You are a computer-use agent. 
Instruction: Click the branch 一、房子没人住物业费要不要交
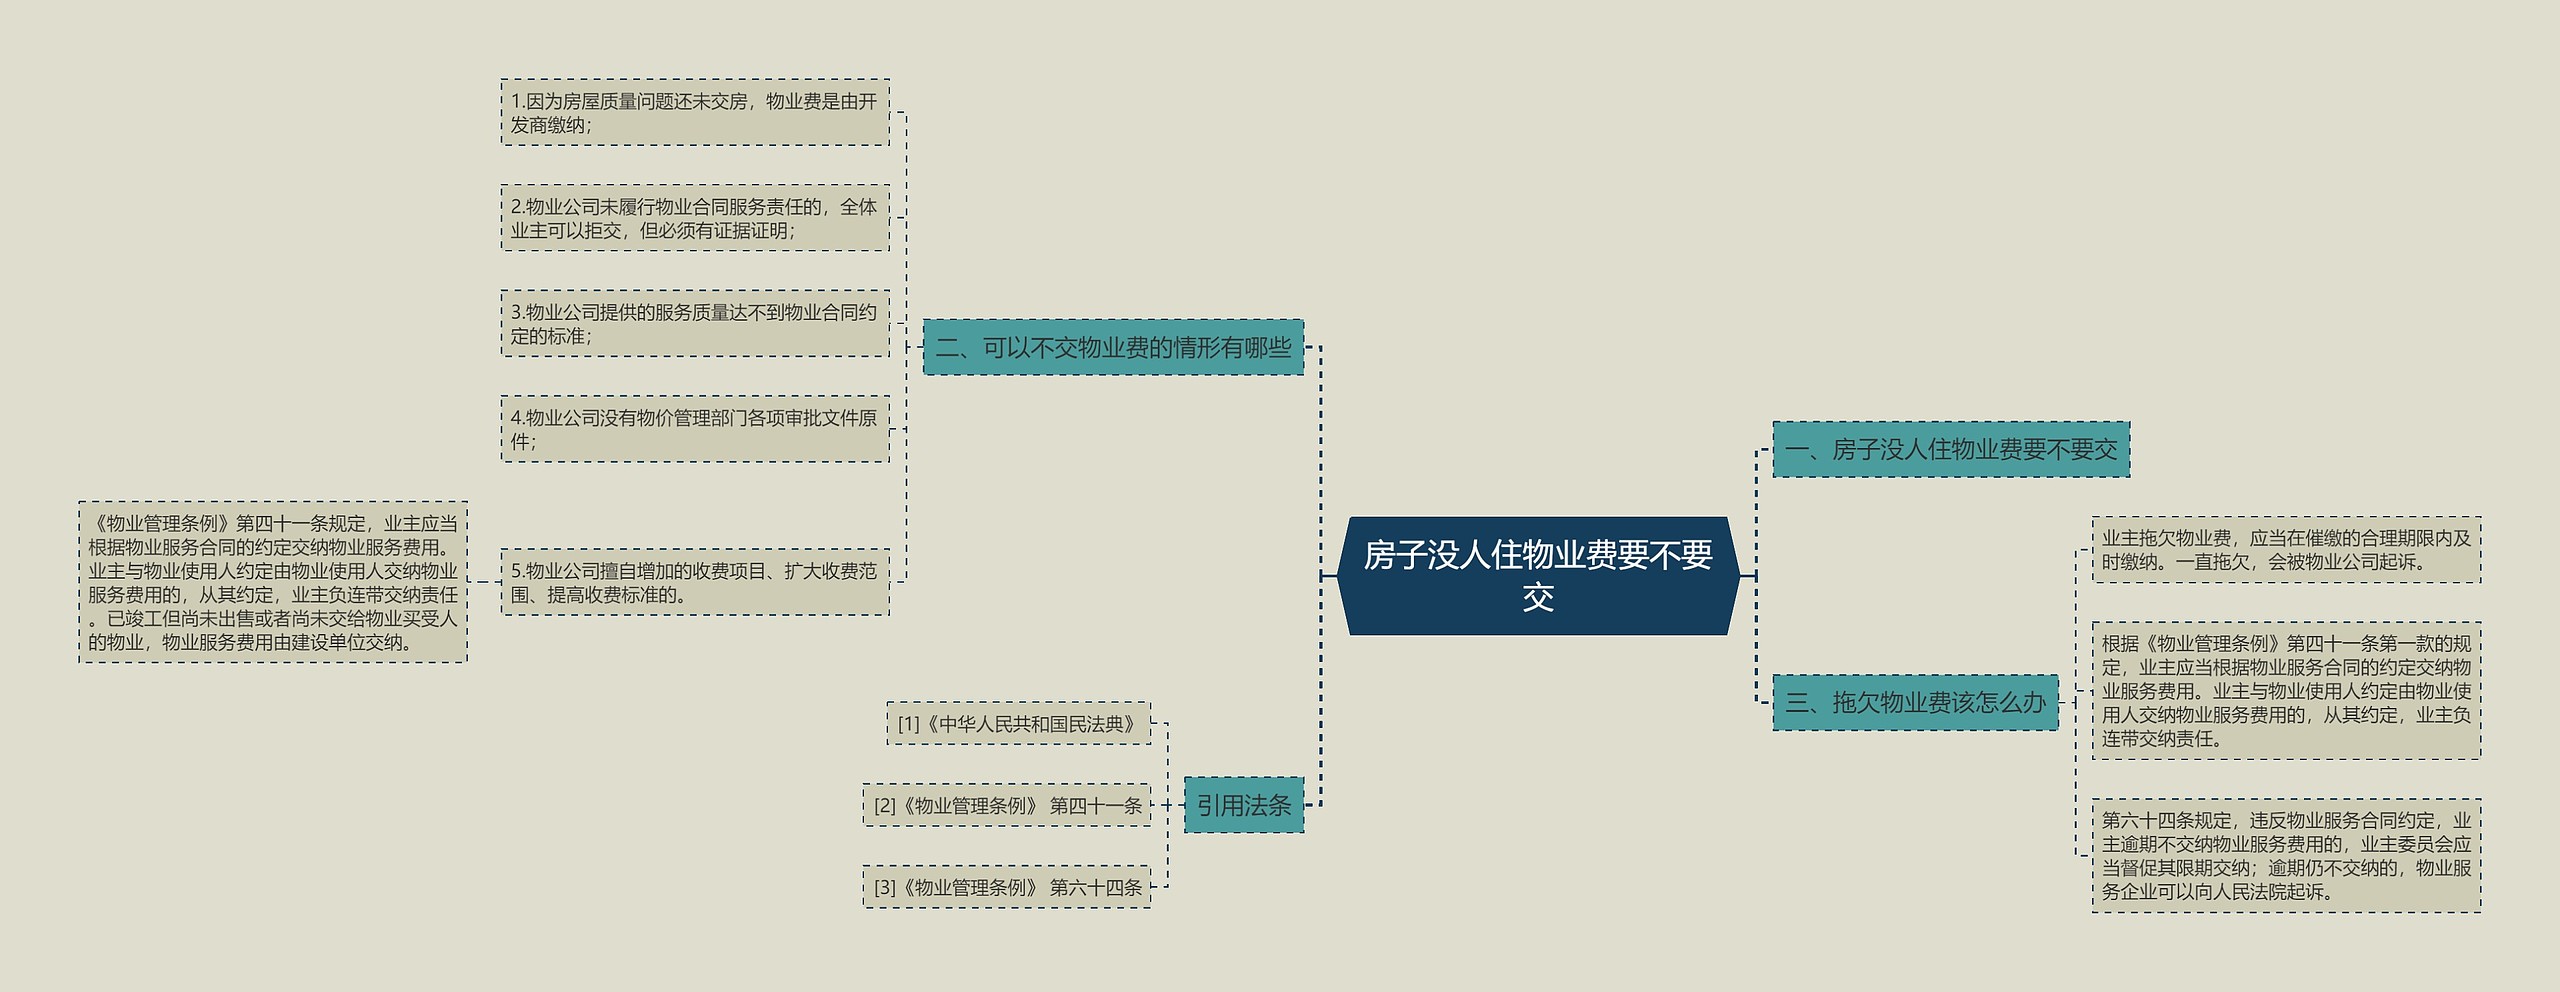1950,449
